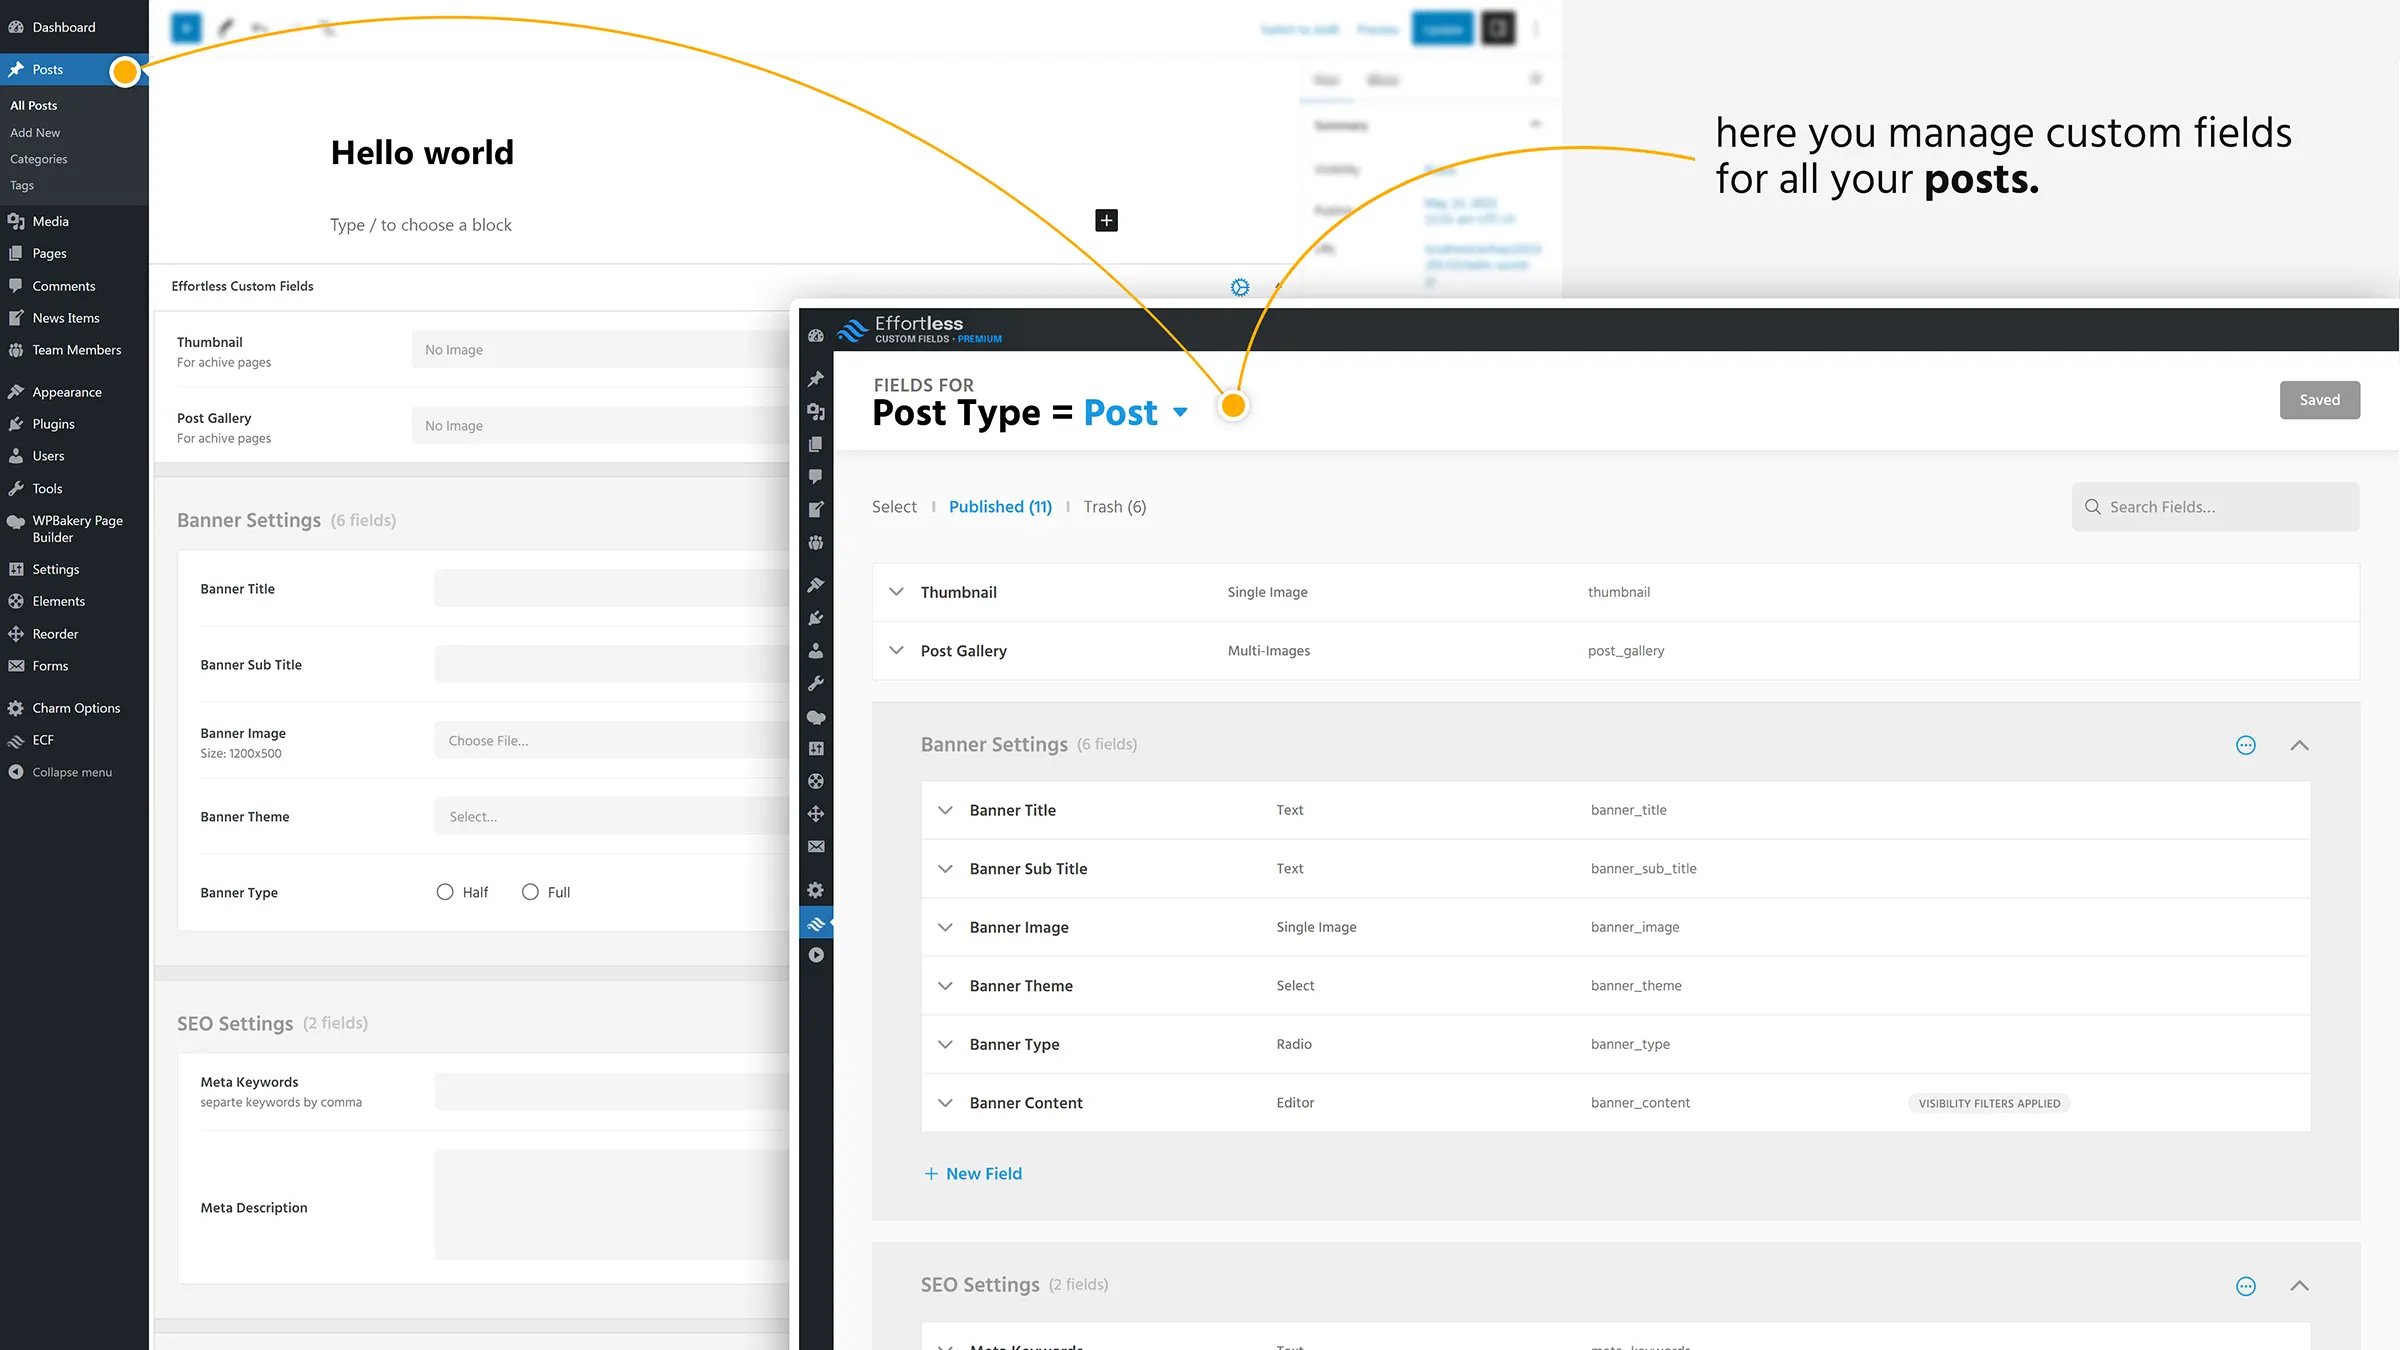Click inside the Search Fields input

click(x=2215, y=507)
